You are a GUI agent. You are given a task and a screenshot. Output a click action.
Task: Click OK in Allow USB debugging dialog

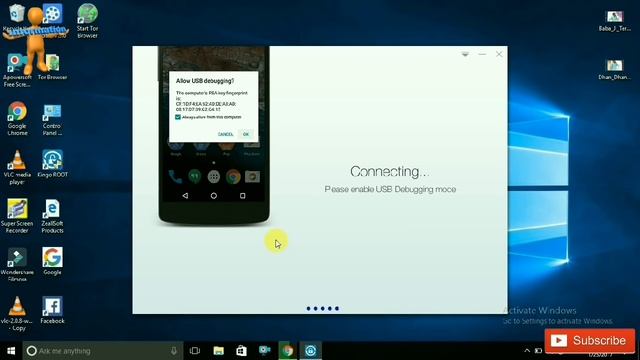pyautogui.click(x=246, y=134)
